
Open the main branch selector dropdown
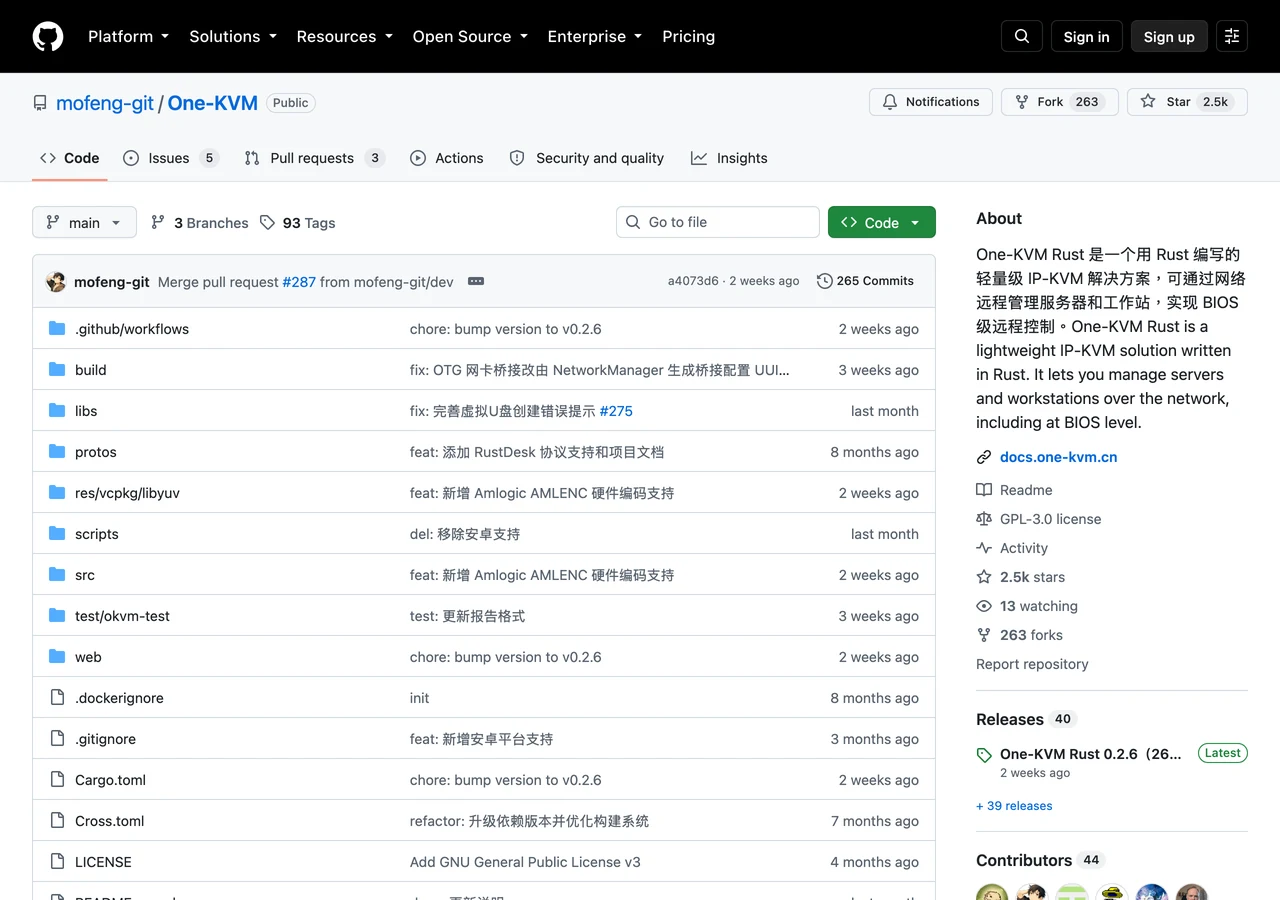tap(84, 222)
